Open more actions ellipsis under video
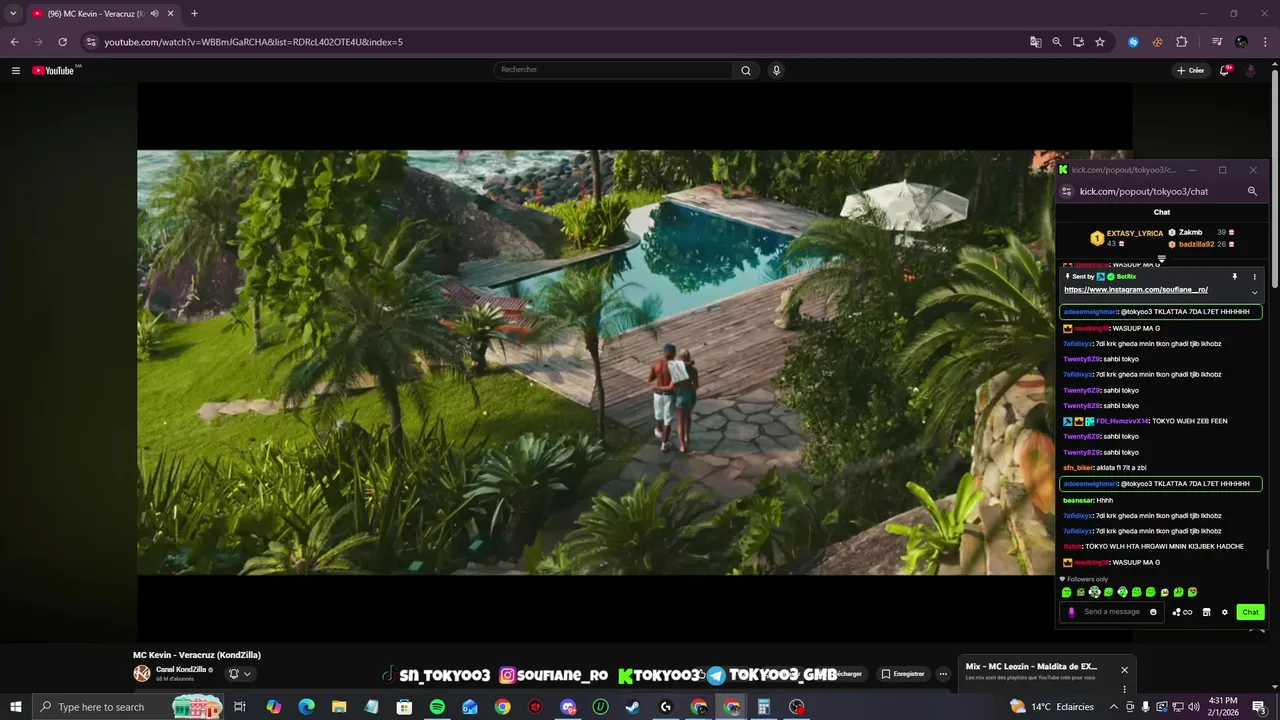 [943, 674]
